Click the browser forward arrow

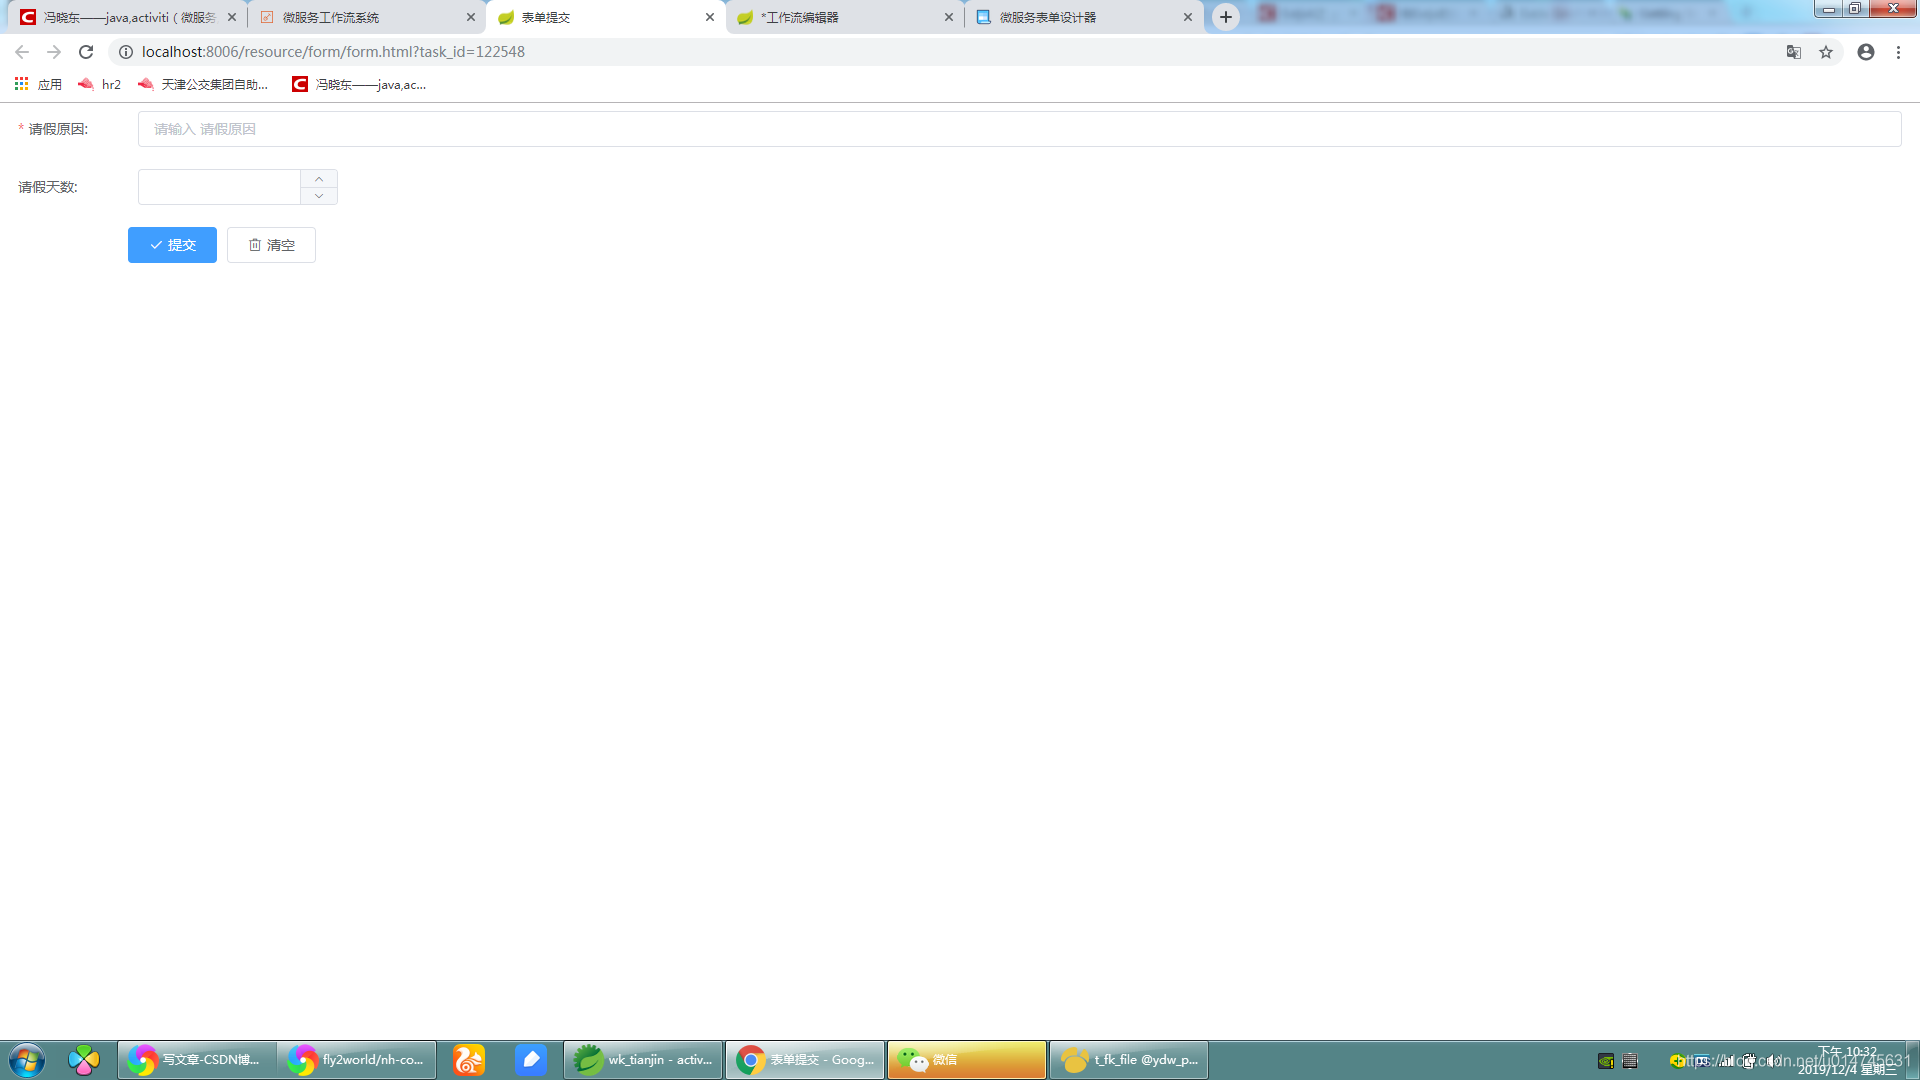54,52
